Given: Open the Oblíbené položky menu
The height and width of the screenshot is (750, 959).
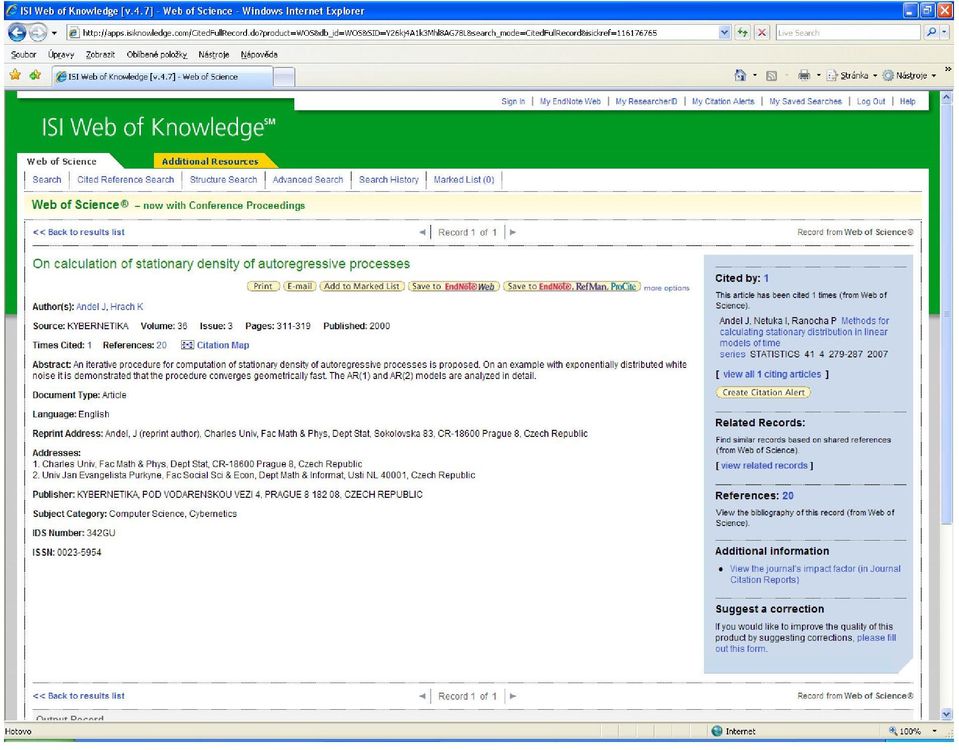Looking at the screenshot, I should click(157, 54).
